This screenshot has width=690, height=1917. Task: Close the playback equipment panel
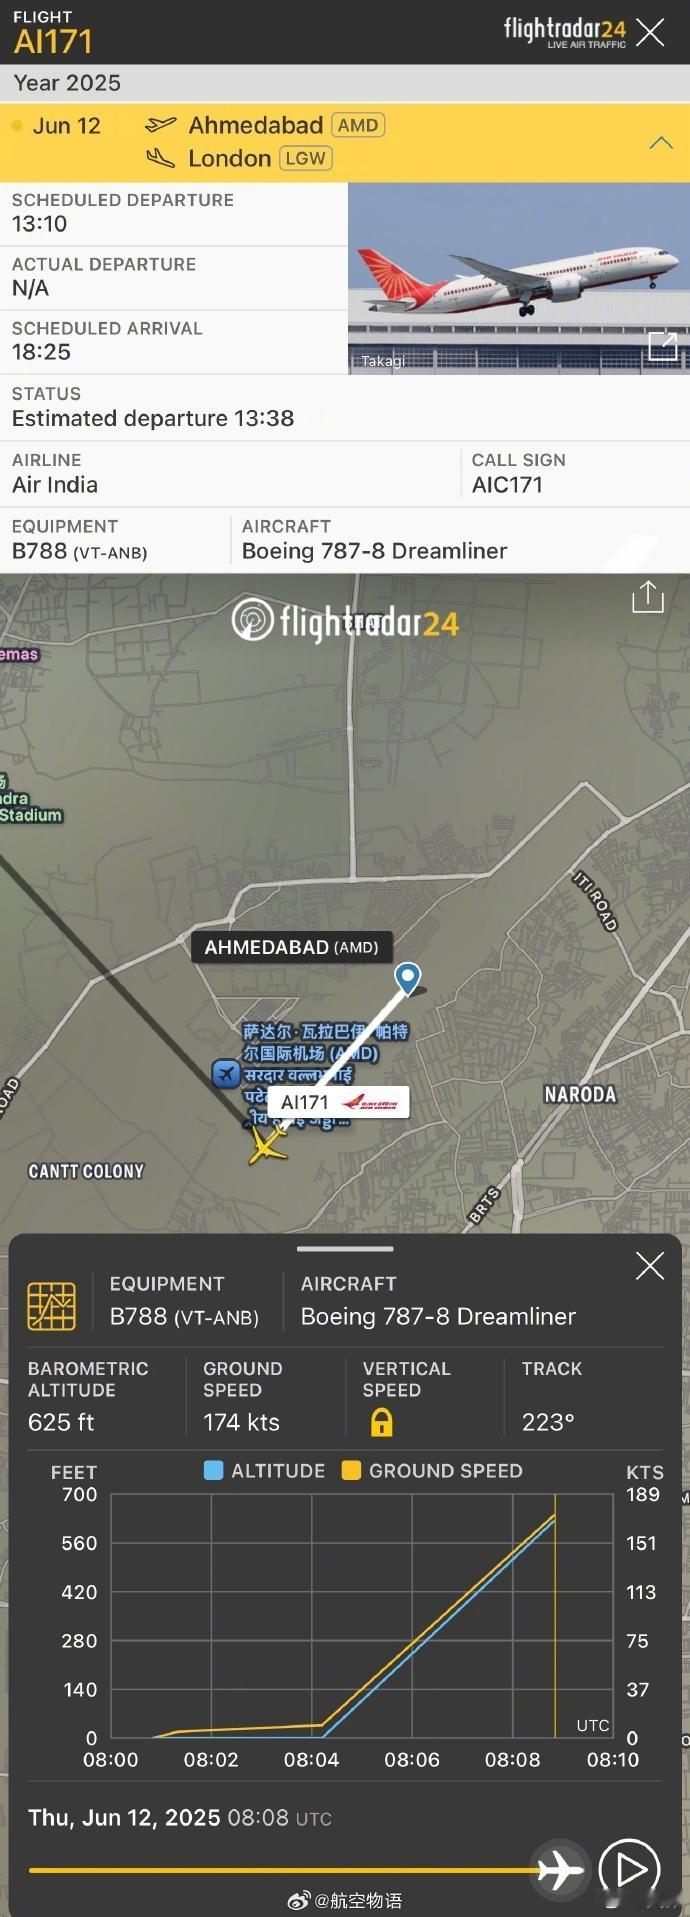[x=650, y=1266]
